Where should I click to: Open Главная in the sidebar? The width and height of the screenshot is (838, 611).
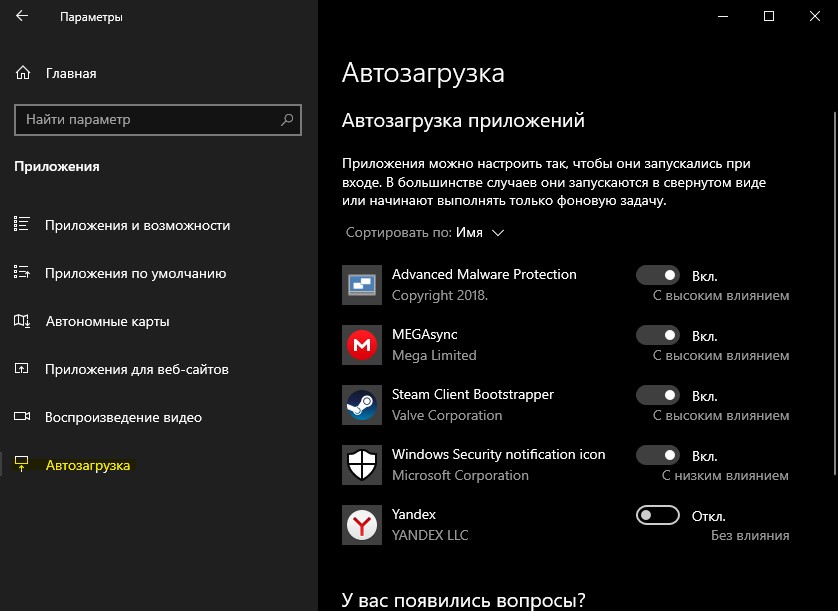coord(71,73)
